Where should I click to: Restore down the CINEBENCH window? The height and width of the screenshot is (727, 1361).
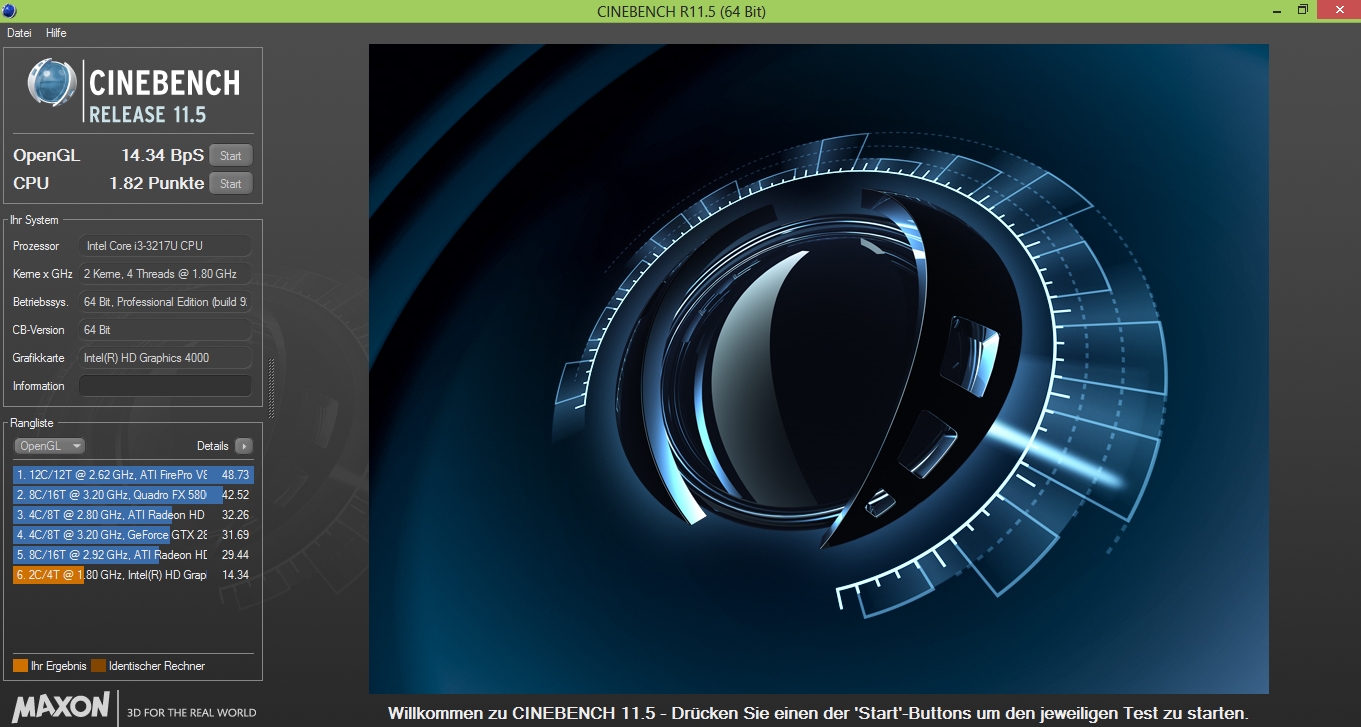pos(1302,10)
